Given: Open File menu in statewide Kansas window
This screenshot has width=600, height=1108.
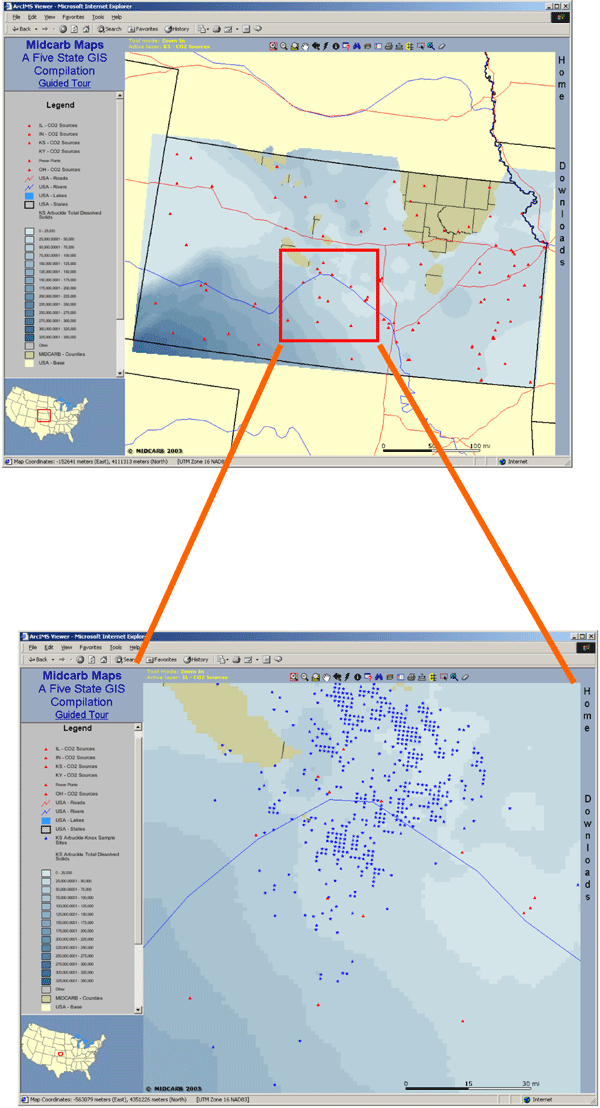Looking at the screenshot, I should [16, 17].
